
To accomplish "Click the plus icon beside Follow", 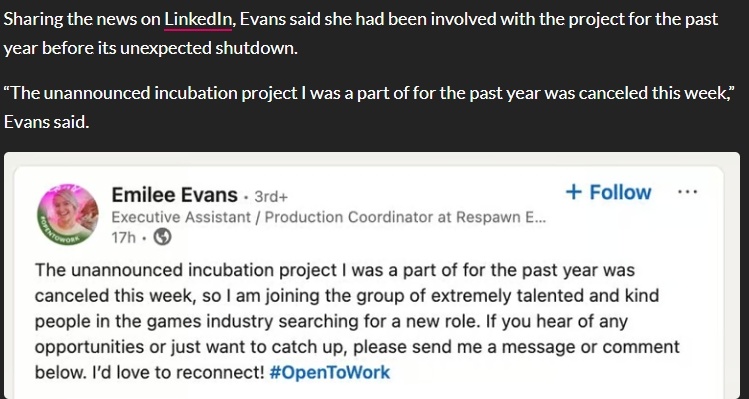I will (574, 192).
